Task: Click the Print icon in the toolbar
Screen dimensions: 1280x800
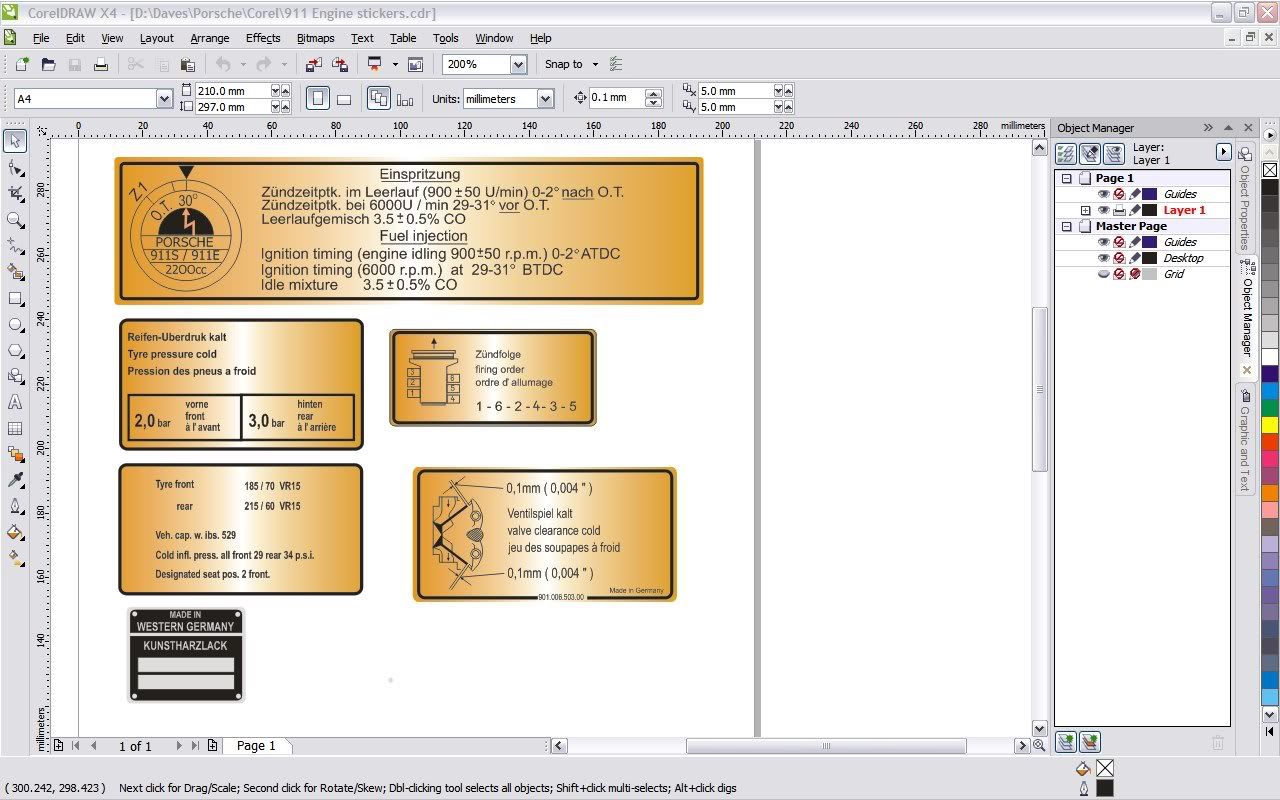Action: pyautogui.click(x=101, y=64)
